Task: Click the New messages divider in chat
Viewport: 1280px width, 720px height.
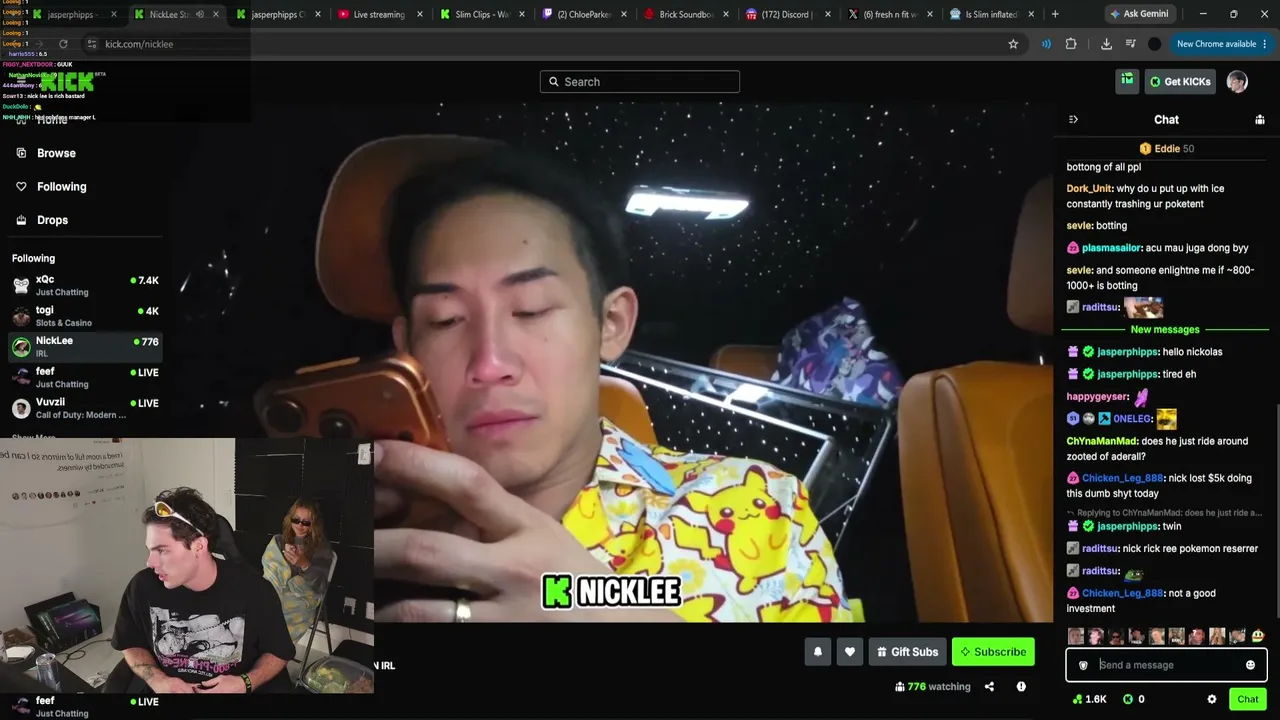Action: coord(1165,329)
